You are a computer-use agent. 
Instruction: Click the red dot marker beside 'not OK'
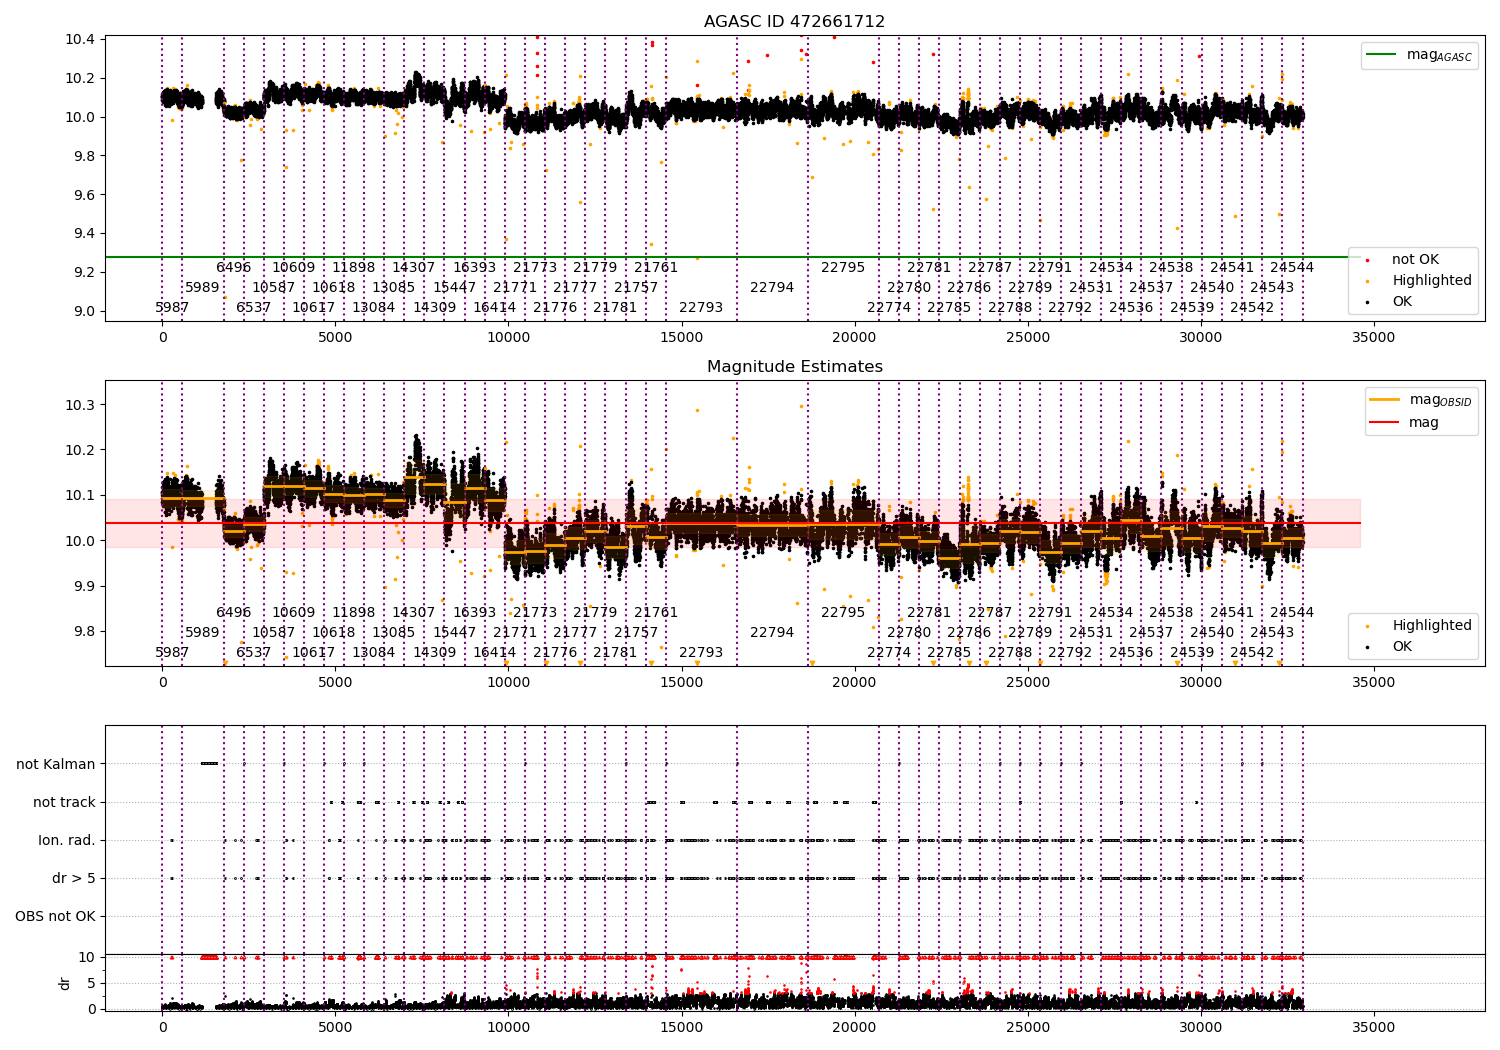coord(1367,260)
